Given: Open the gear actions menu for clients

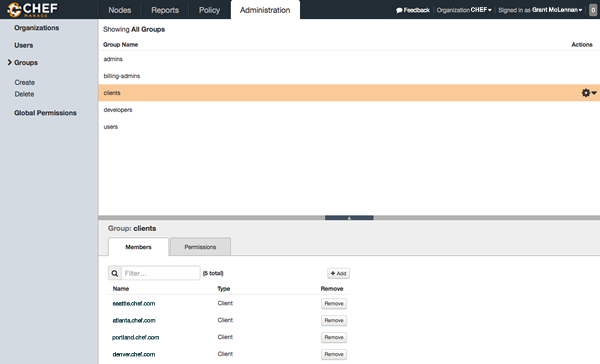Looking at the screenshot, I should (589, 93).
